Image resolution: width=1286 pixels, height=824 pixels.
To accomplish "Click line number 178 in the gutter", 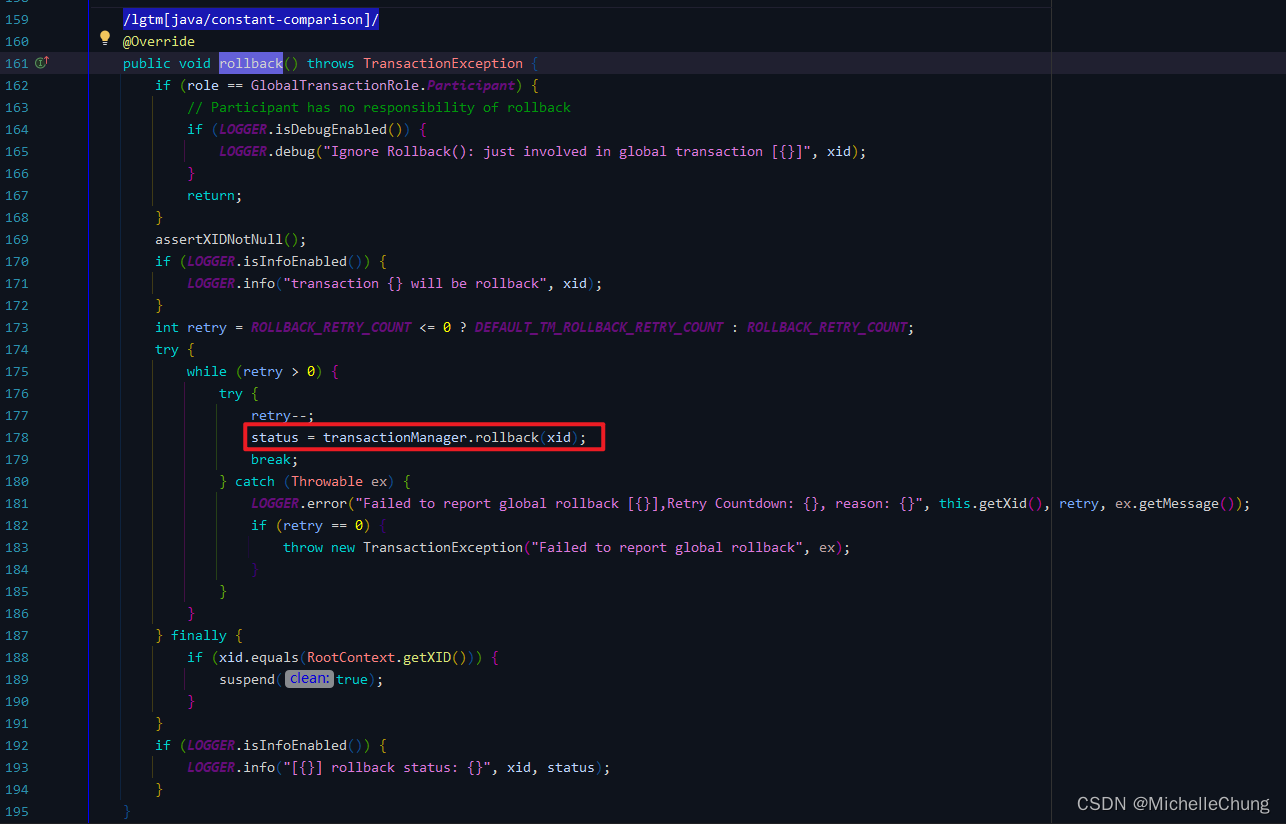I will [x=17, y=437].
